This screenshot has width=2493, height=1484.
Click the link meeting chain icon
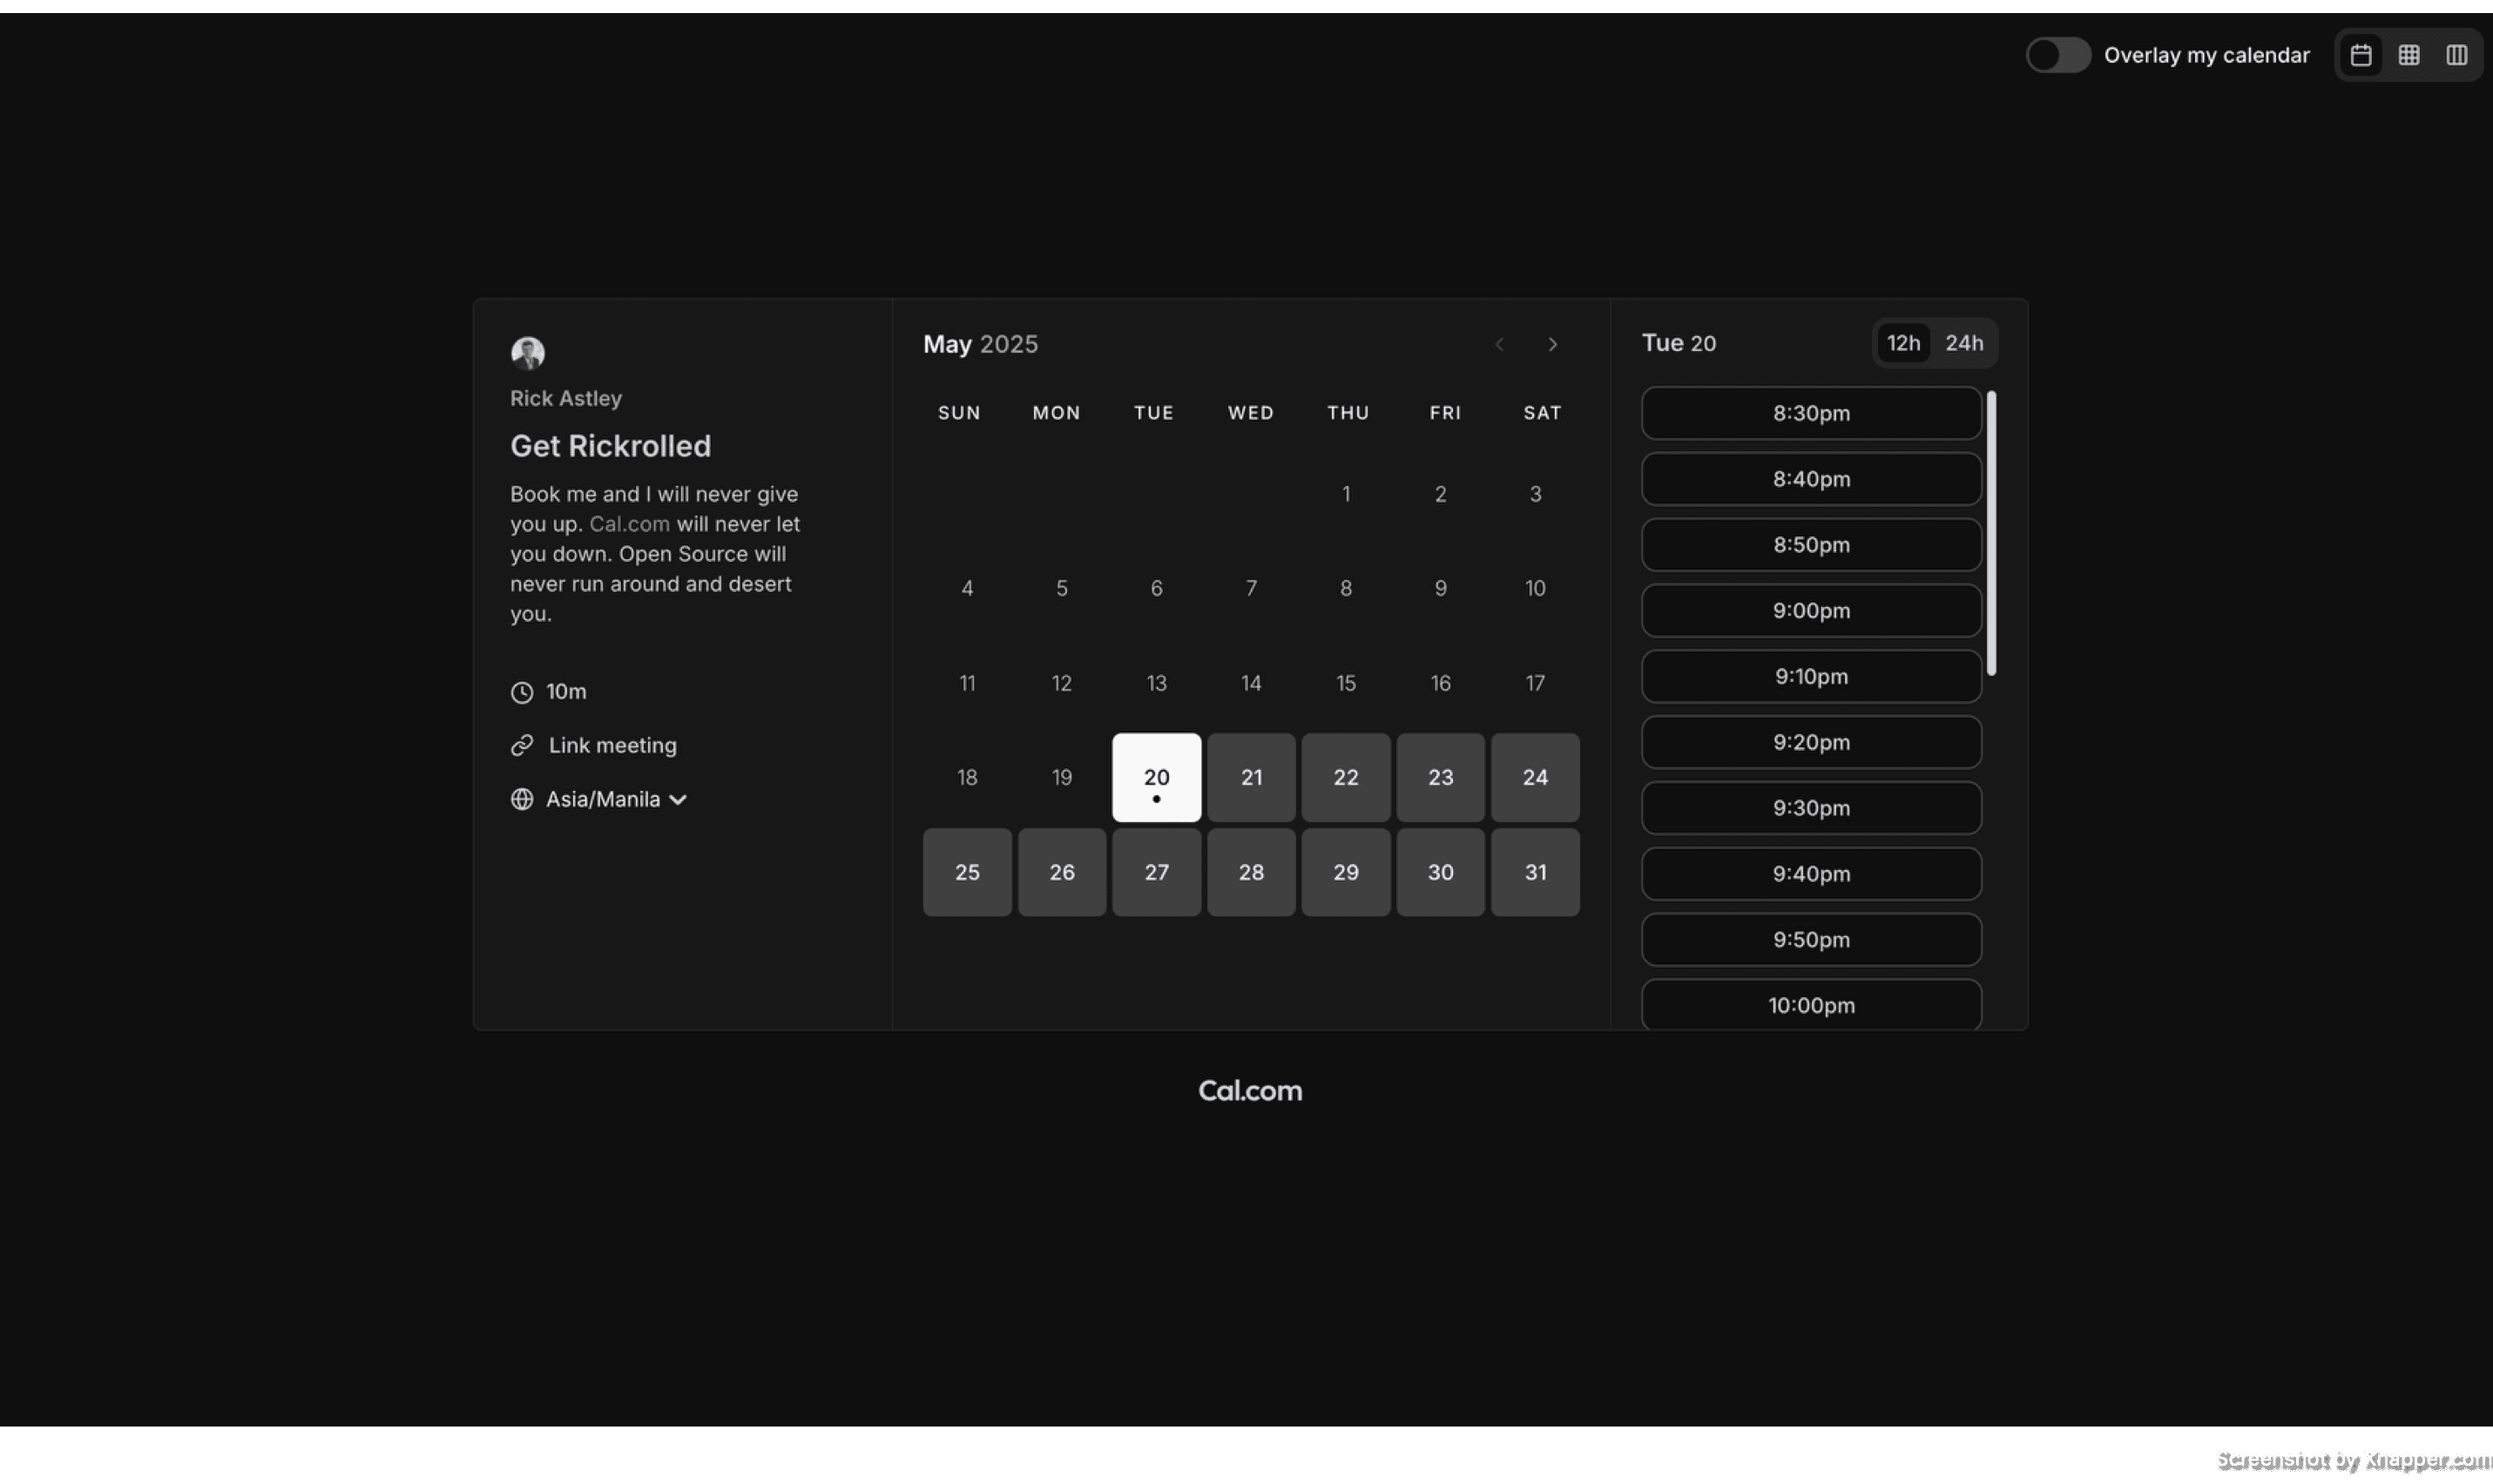coord(522,745)
